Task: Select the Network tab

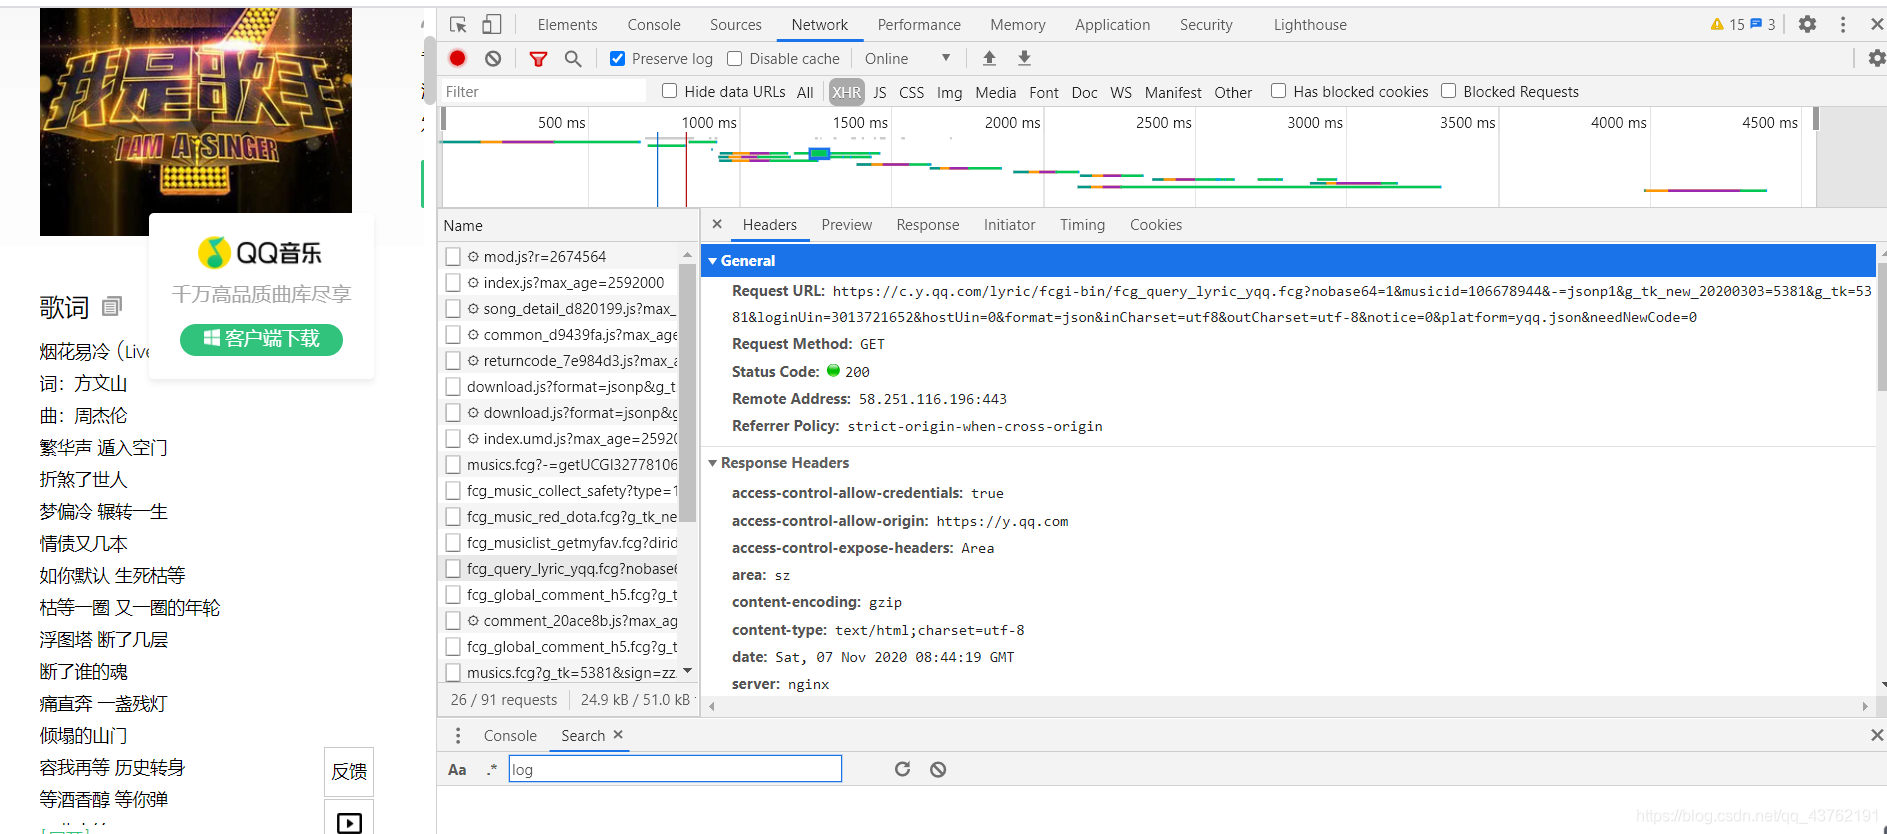Action: [819, 25]
